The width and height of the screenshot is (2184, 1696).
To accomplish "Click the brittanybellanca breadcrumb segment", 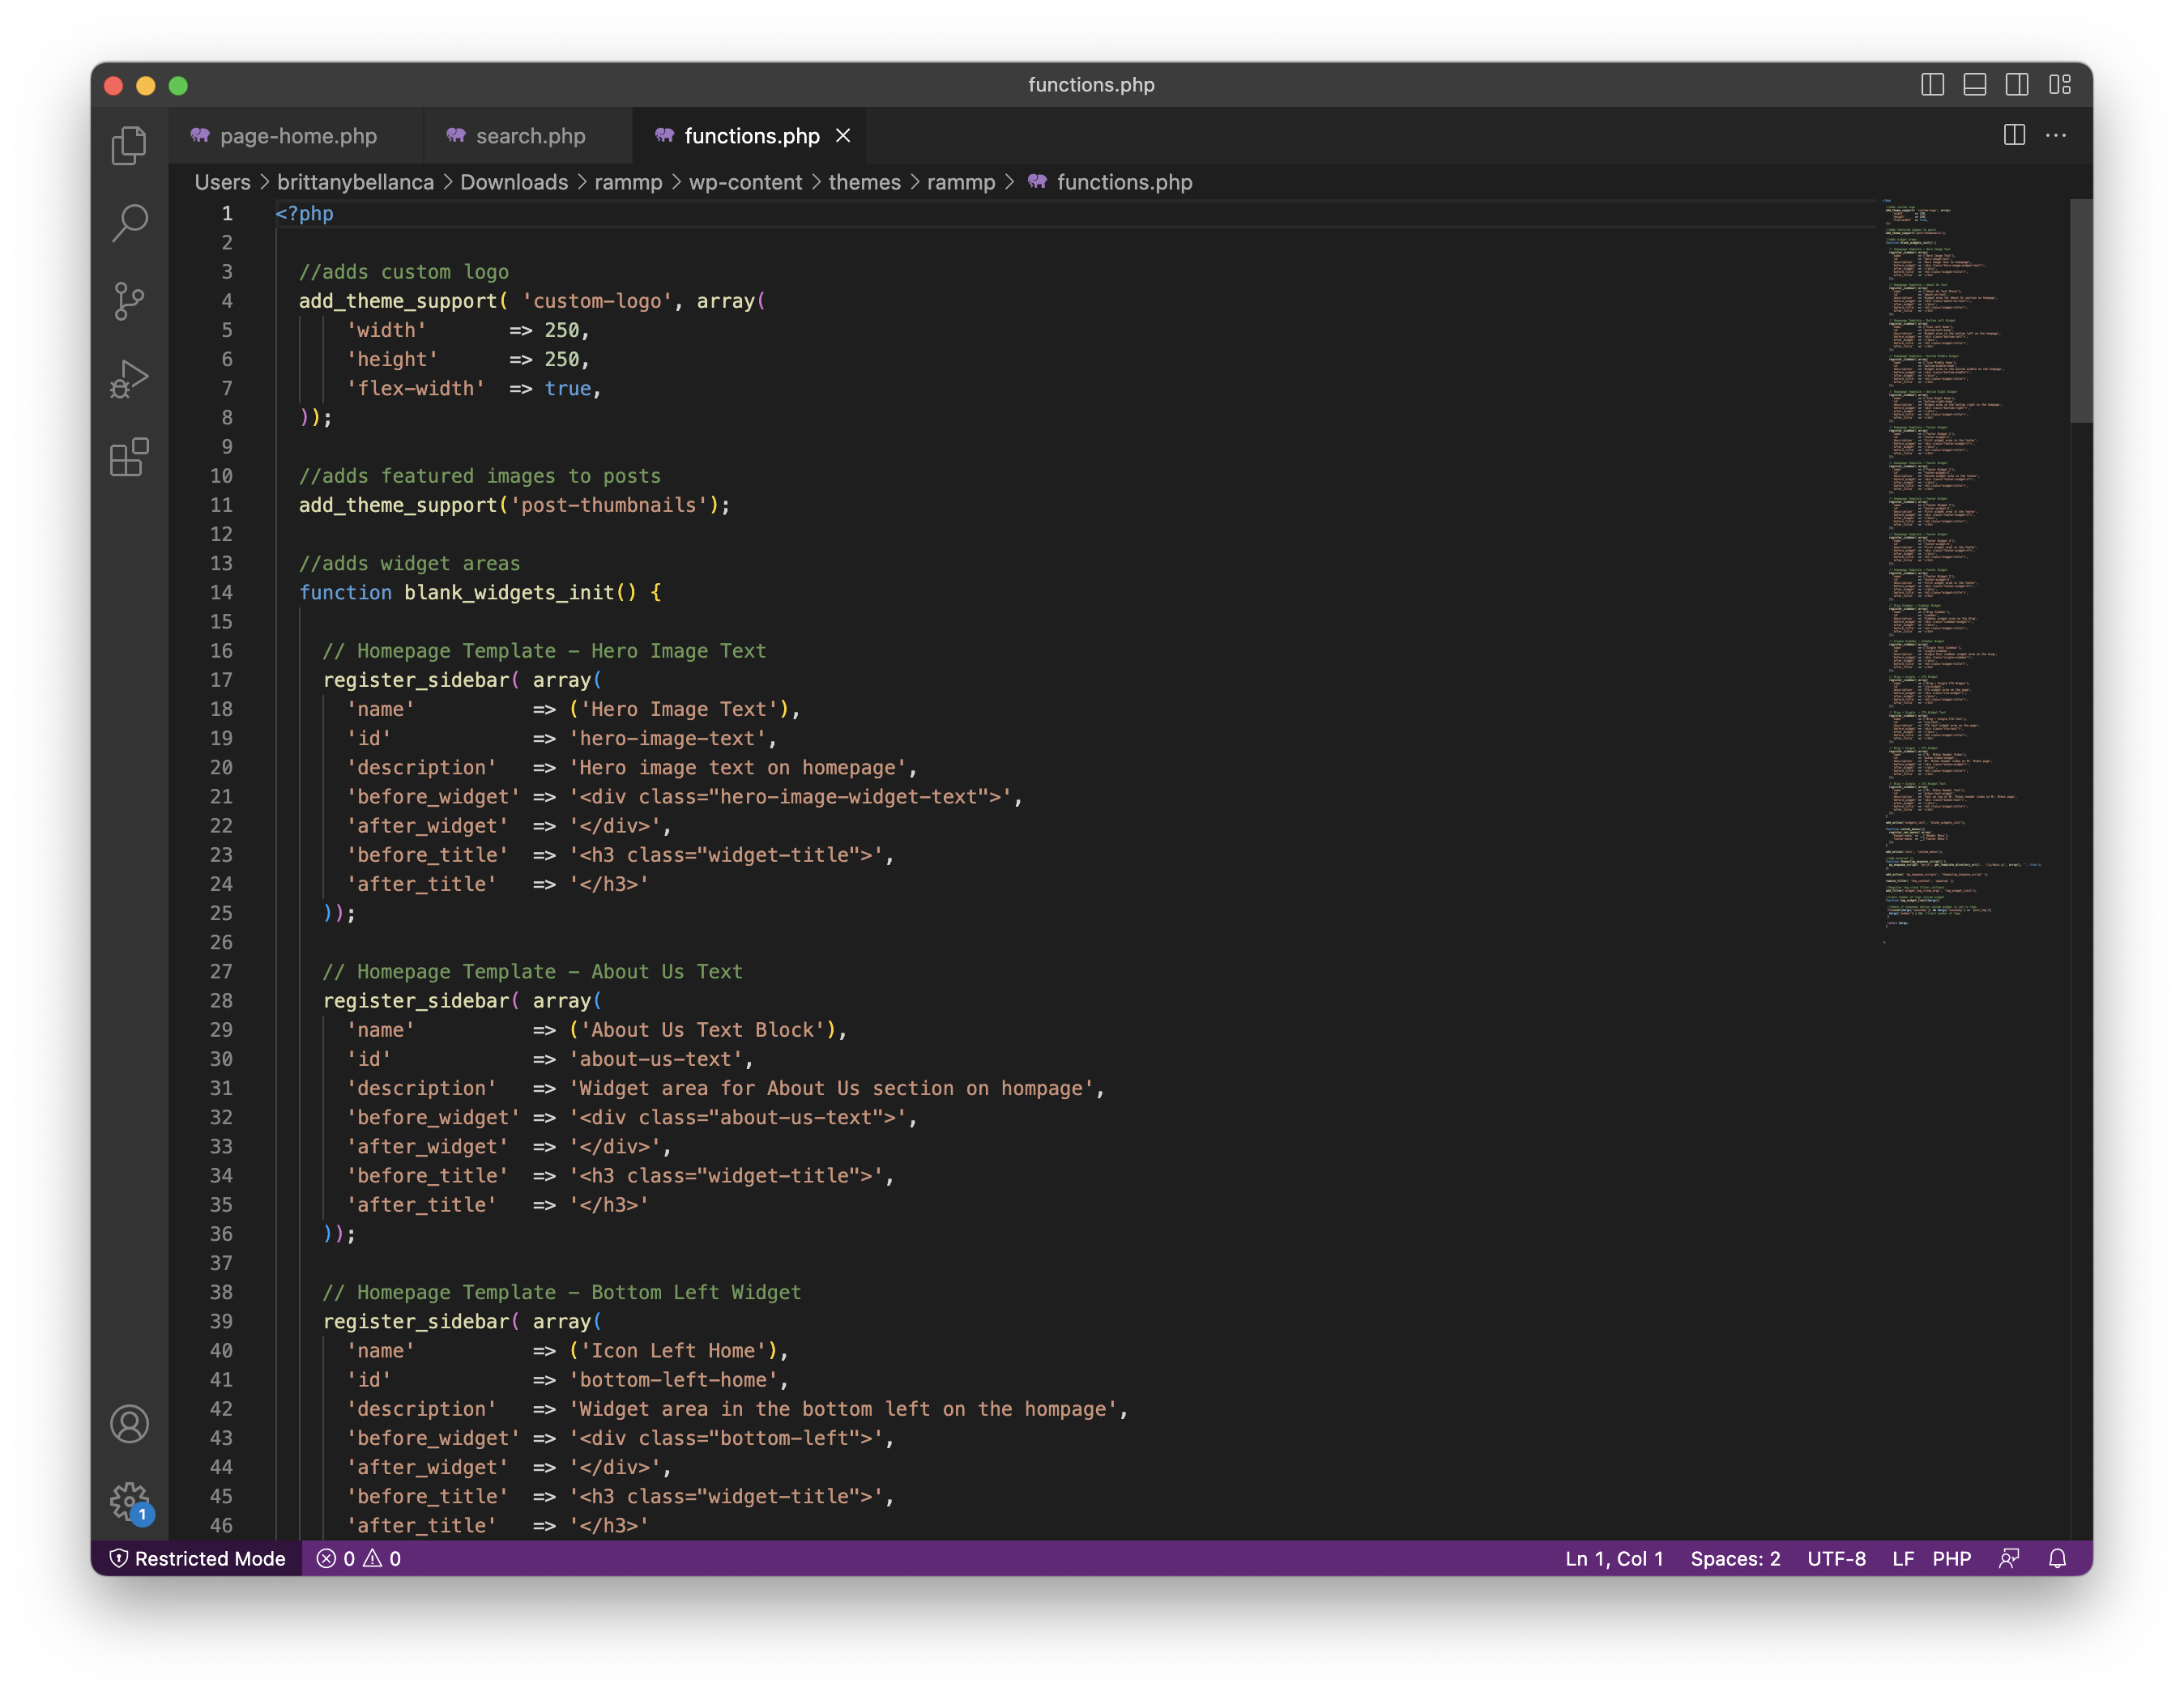I will [355, 182].
